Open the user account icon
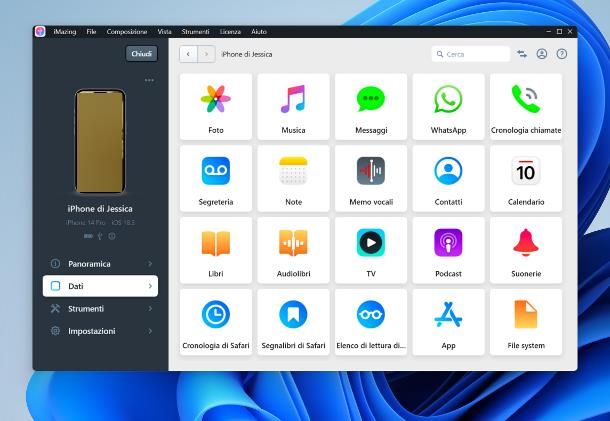 pos(542,54)
